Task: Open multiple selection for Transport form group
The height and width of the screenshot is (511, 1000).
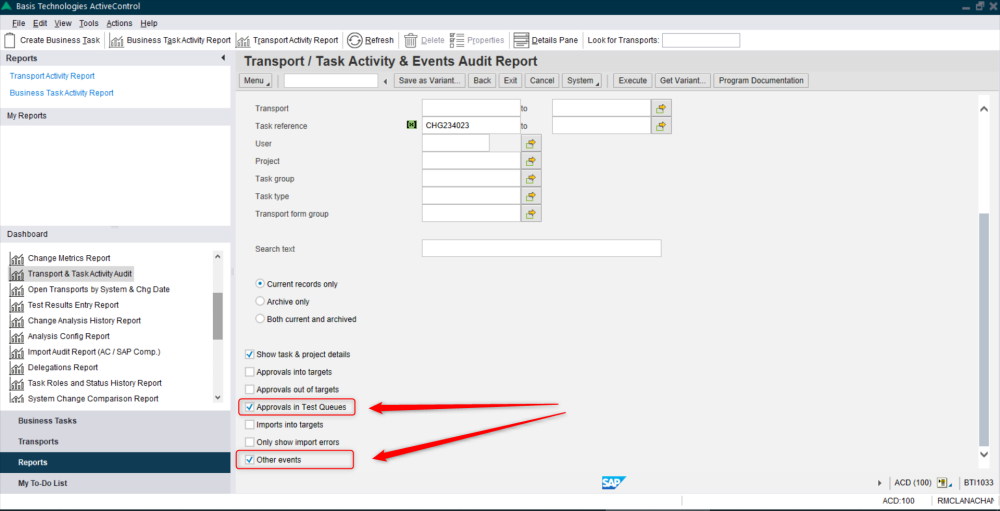Action: tap(531, 214)
